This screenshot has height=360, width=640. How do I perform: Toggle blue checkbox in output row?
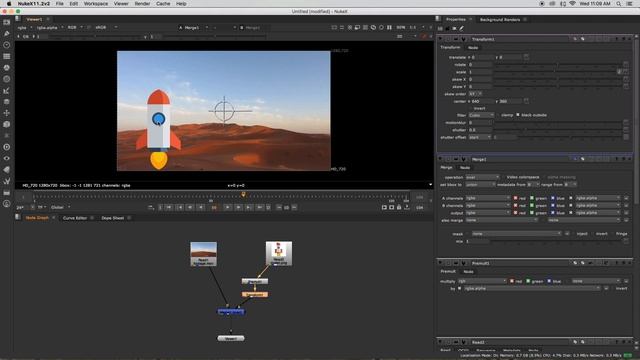coord(553,213)
